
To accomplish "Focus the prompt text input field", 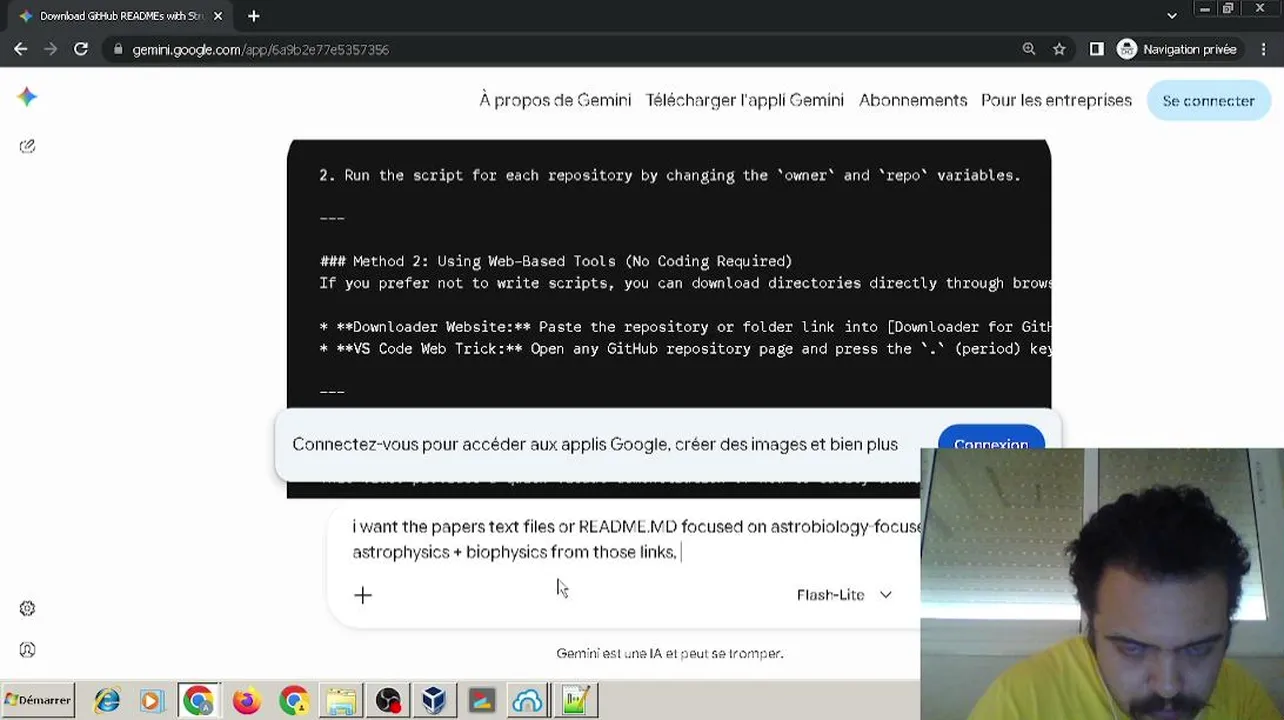I will click(635, 539).
